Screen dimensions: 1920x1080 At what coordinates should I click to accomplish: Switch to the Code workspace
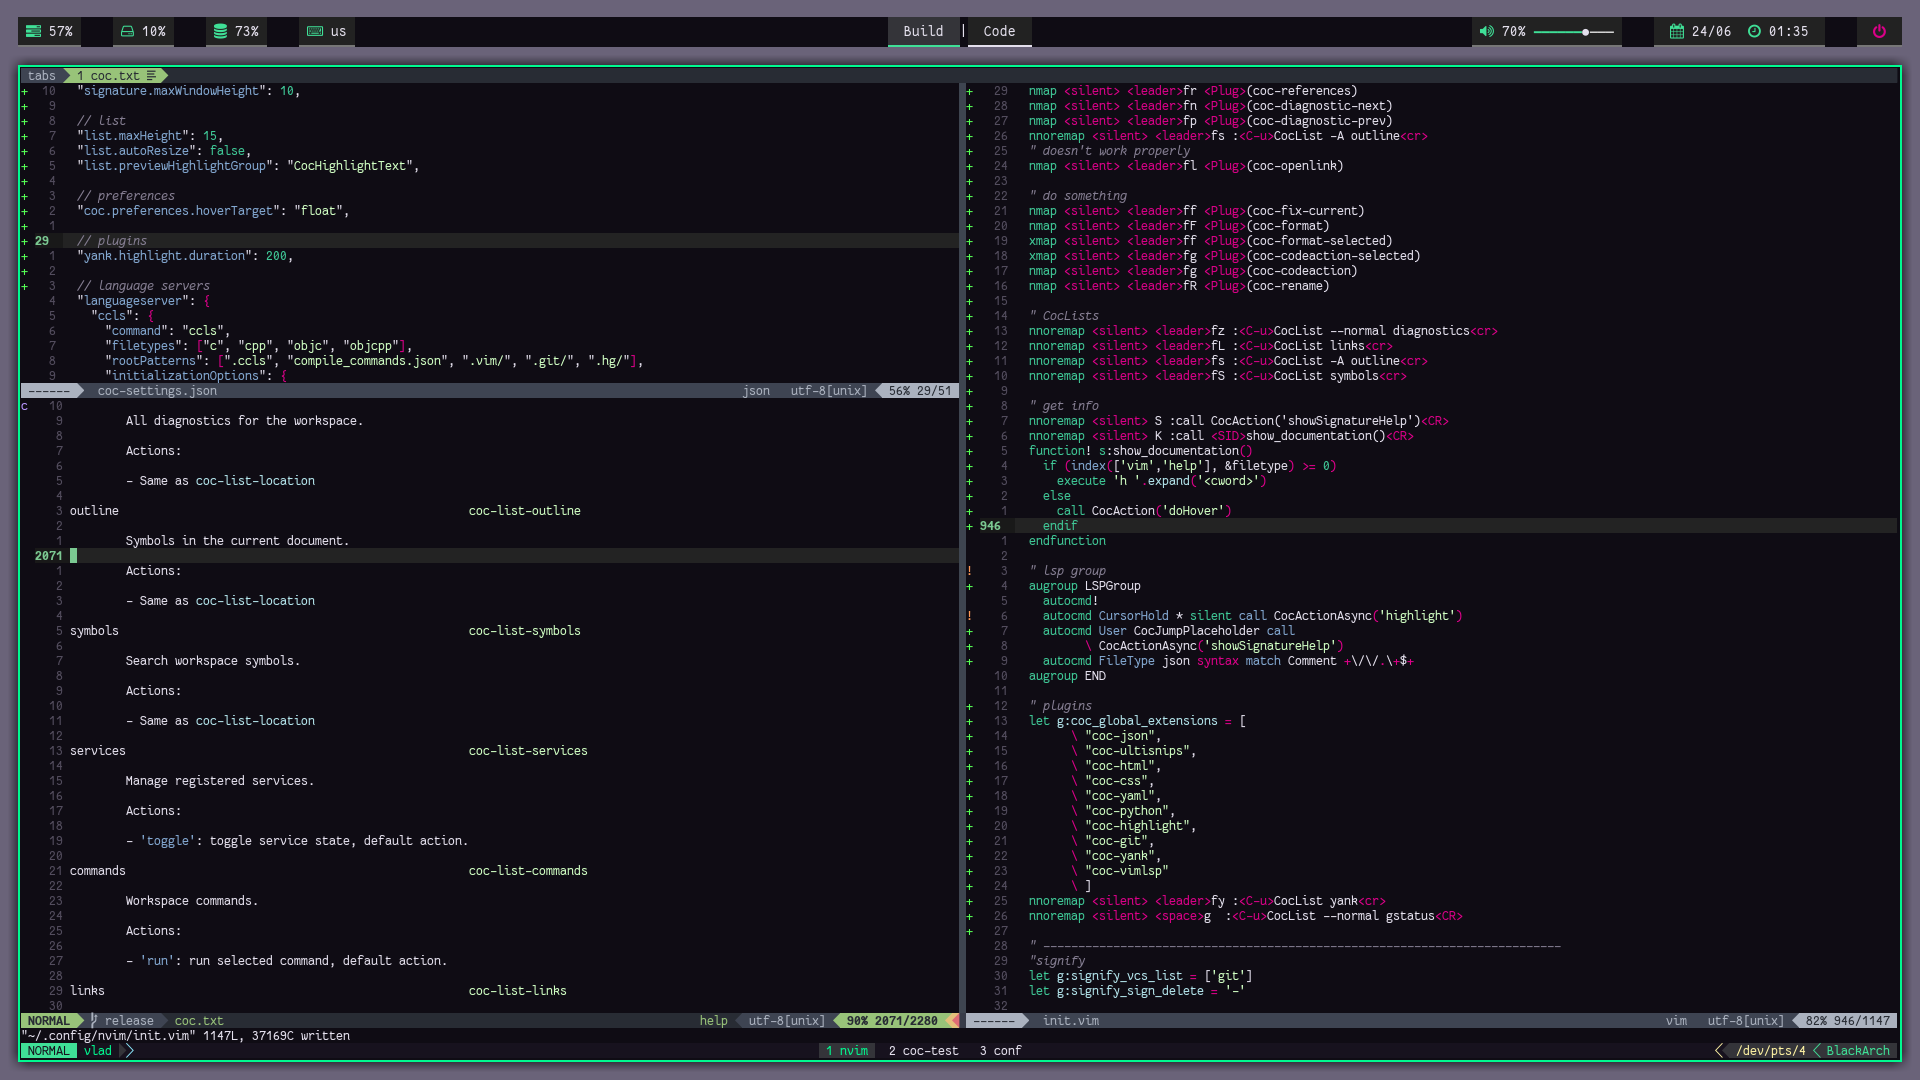click(x=999, y=31)
